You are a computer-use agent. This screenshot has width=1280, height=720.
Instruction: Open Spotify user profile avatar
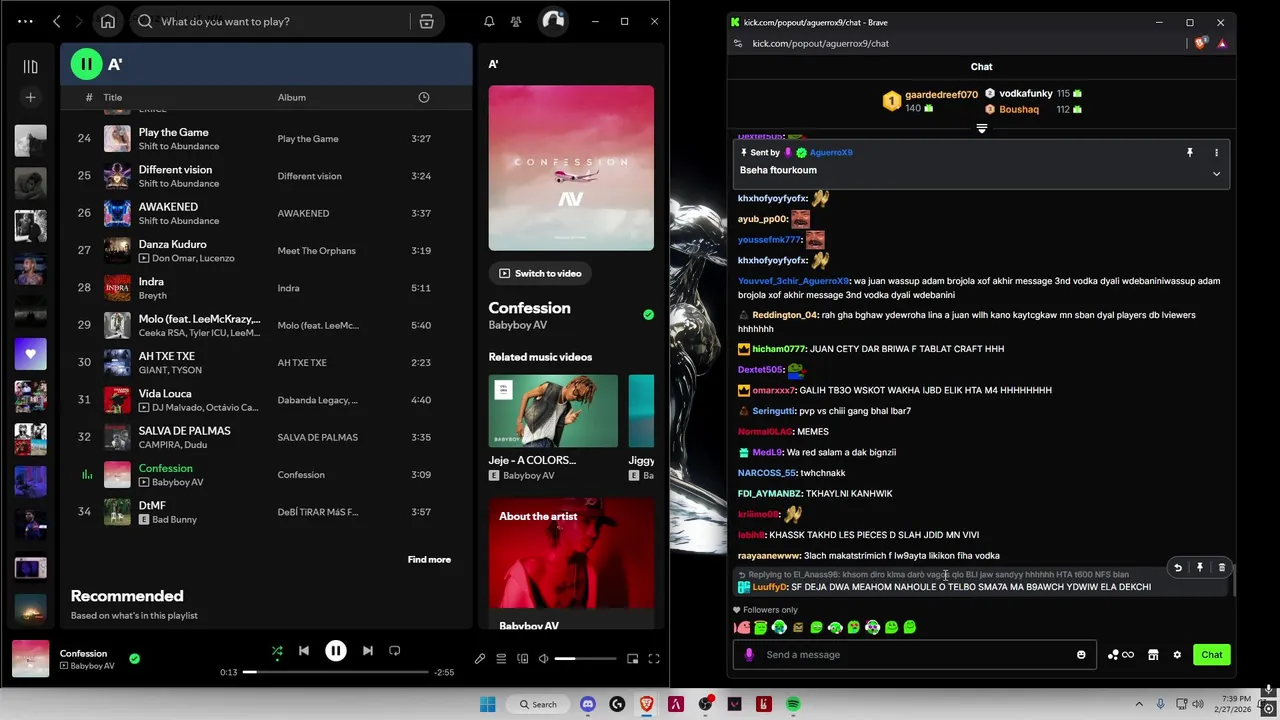[553, 21]
